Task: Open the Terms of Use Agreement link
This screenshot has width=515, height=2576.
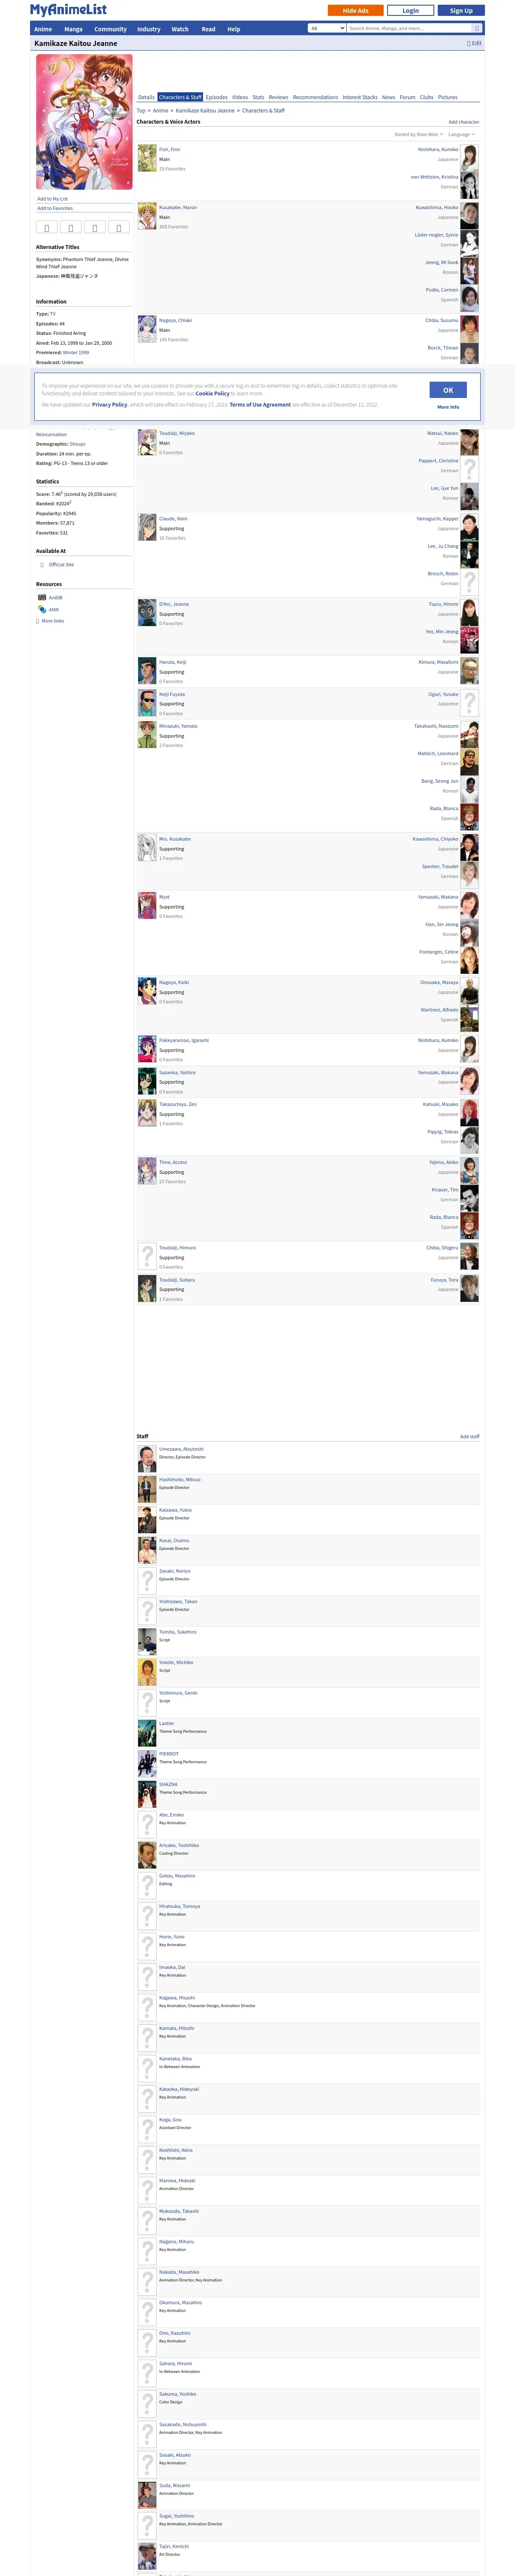Action: point(260,405)
